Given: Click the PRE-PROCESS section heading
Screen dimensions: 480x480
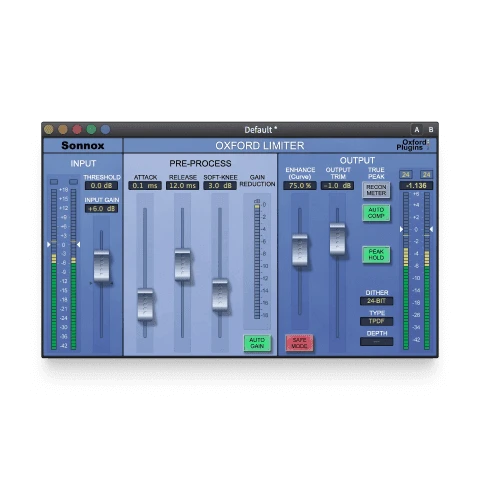Looking at the screenshot, I should pyautogui.click(x=200, y=163).
